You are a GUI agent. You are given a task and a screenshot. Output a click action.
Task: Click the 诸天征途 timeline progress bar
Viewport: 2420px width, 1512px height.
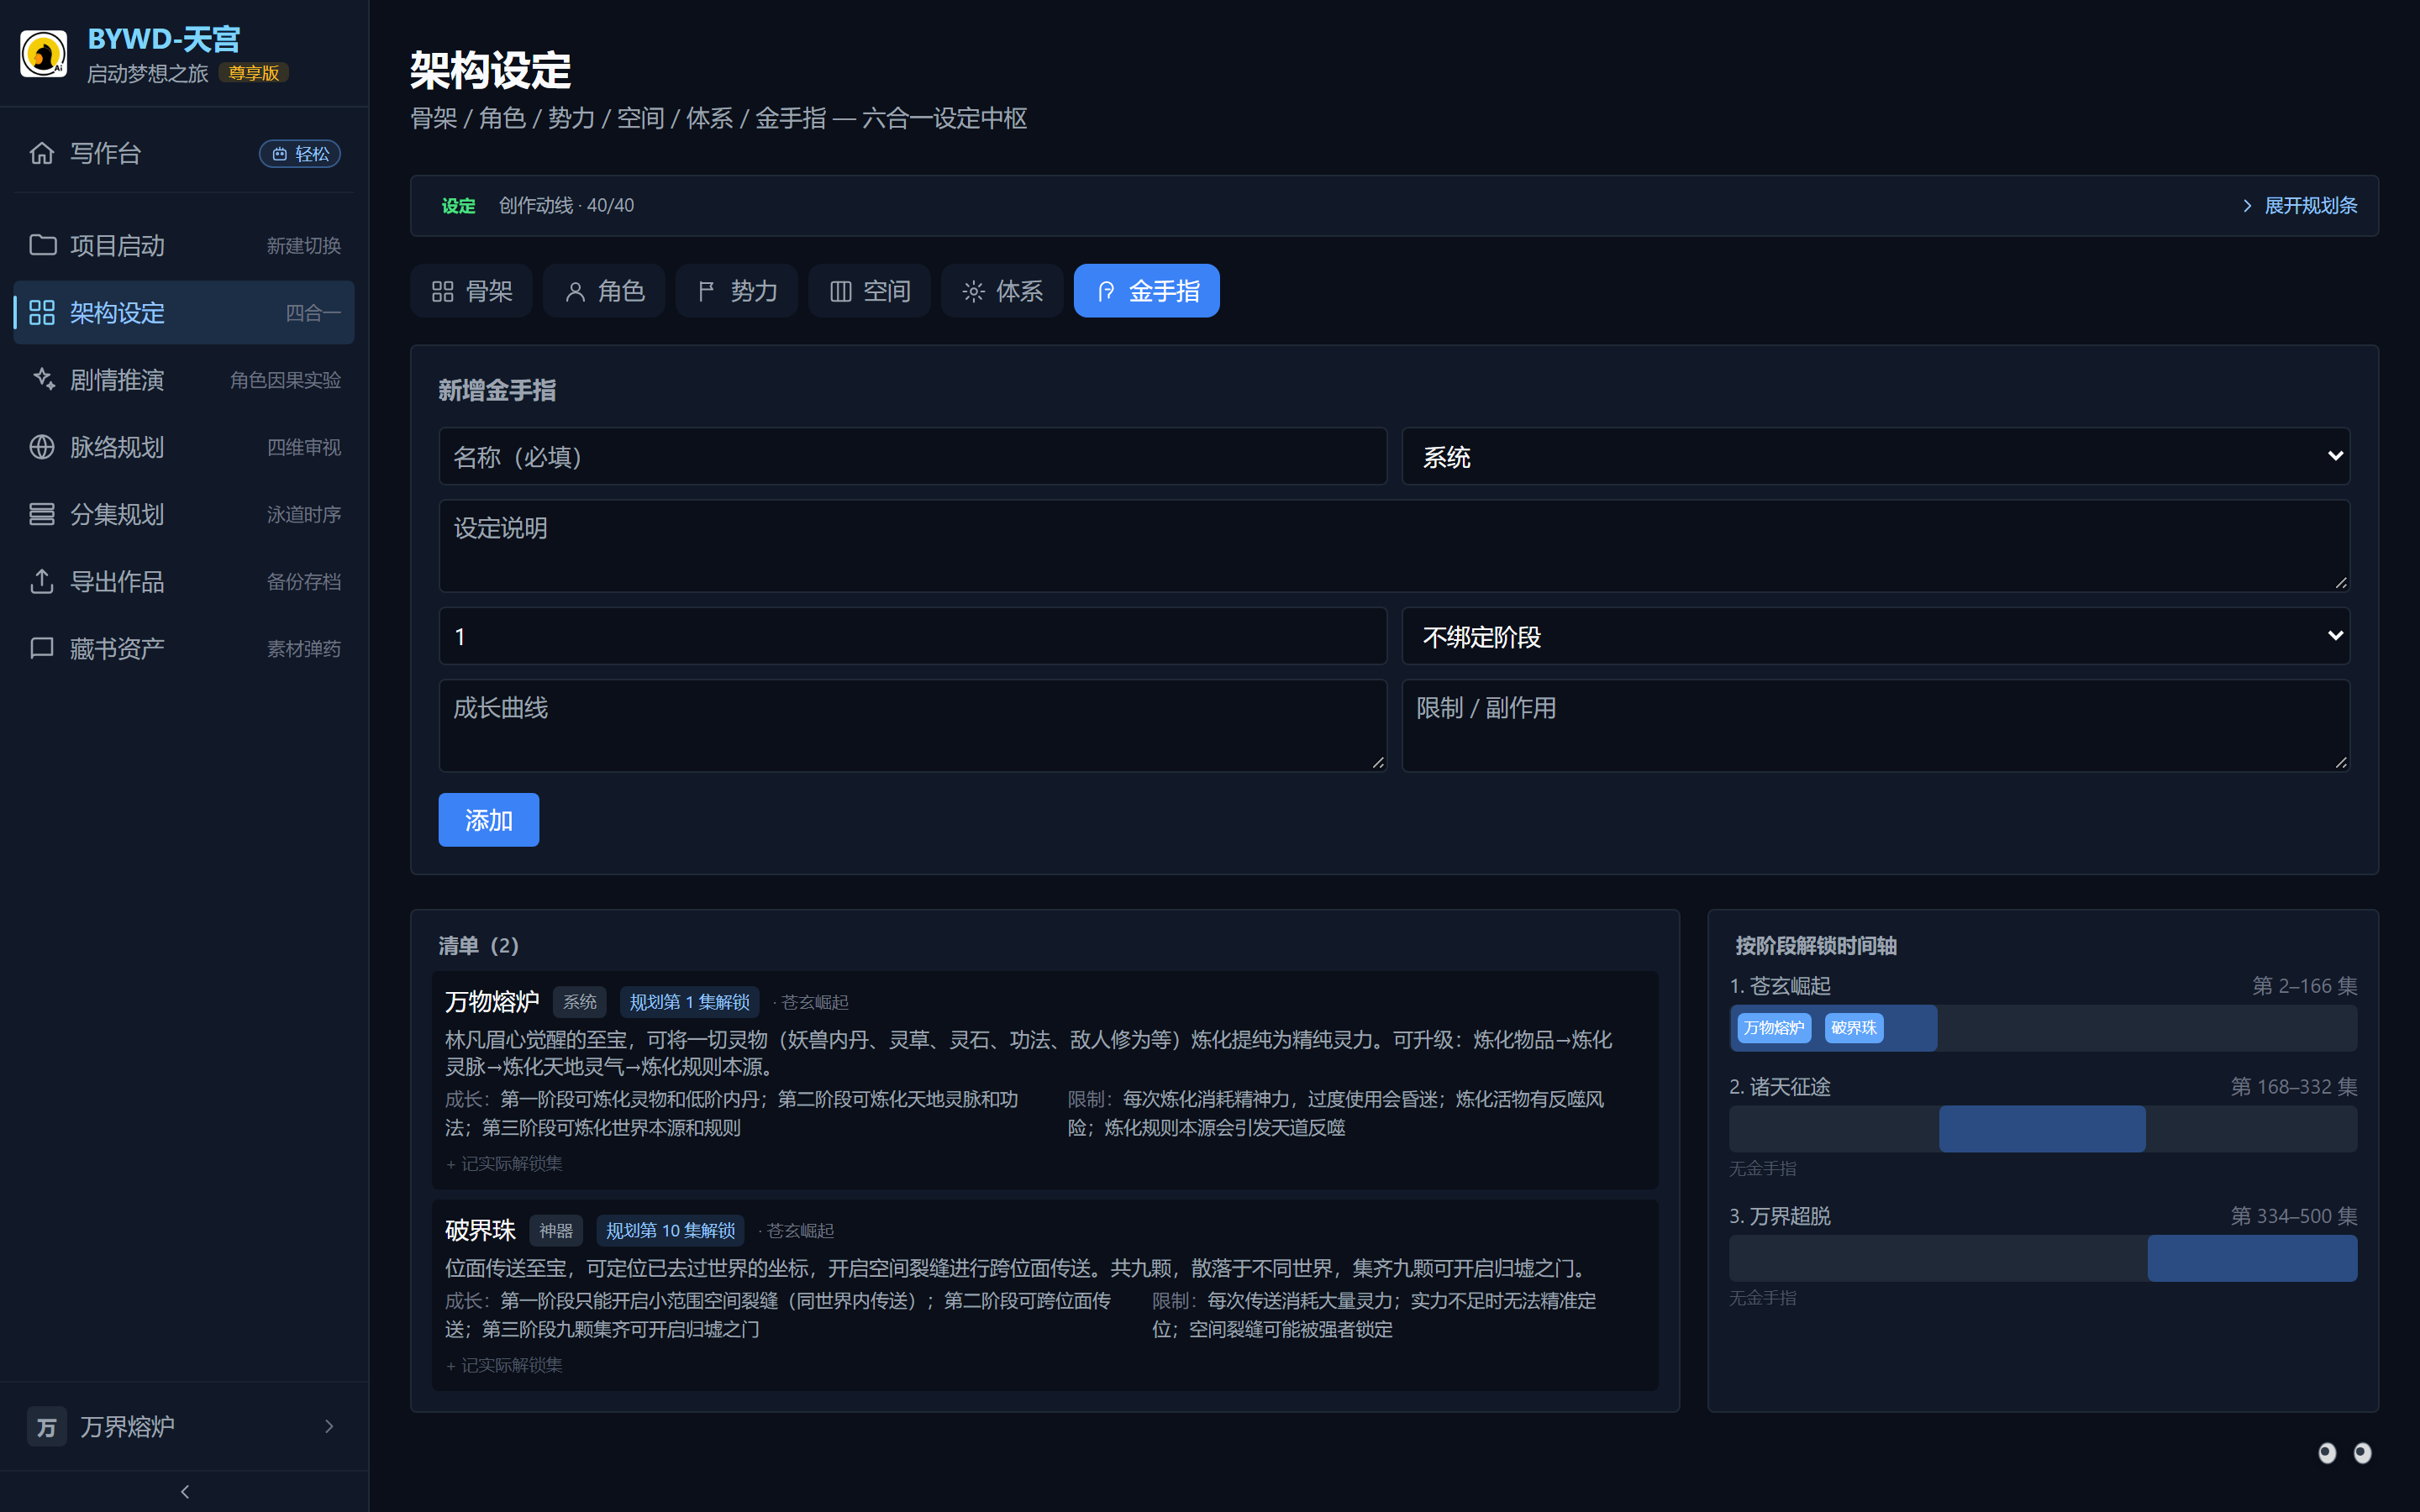[2043, 1129]
